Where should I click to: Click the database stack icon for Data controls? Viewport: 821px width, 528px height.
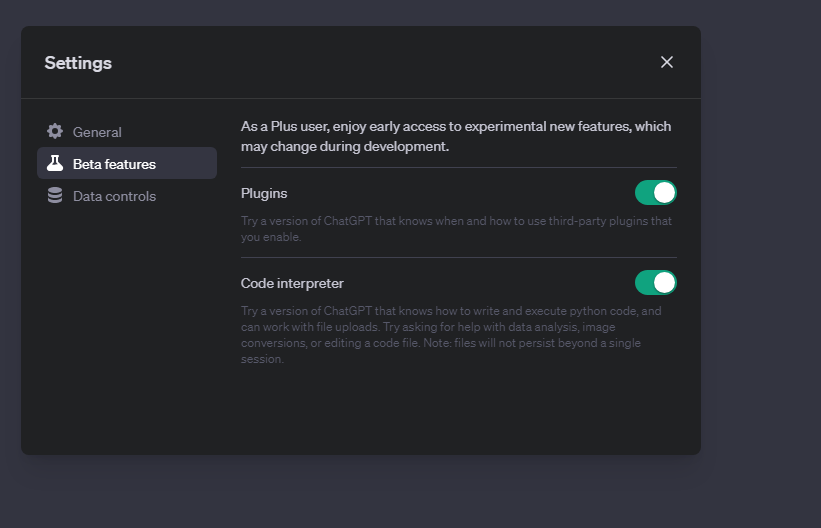click(x=55, y=195)
